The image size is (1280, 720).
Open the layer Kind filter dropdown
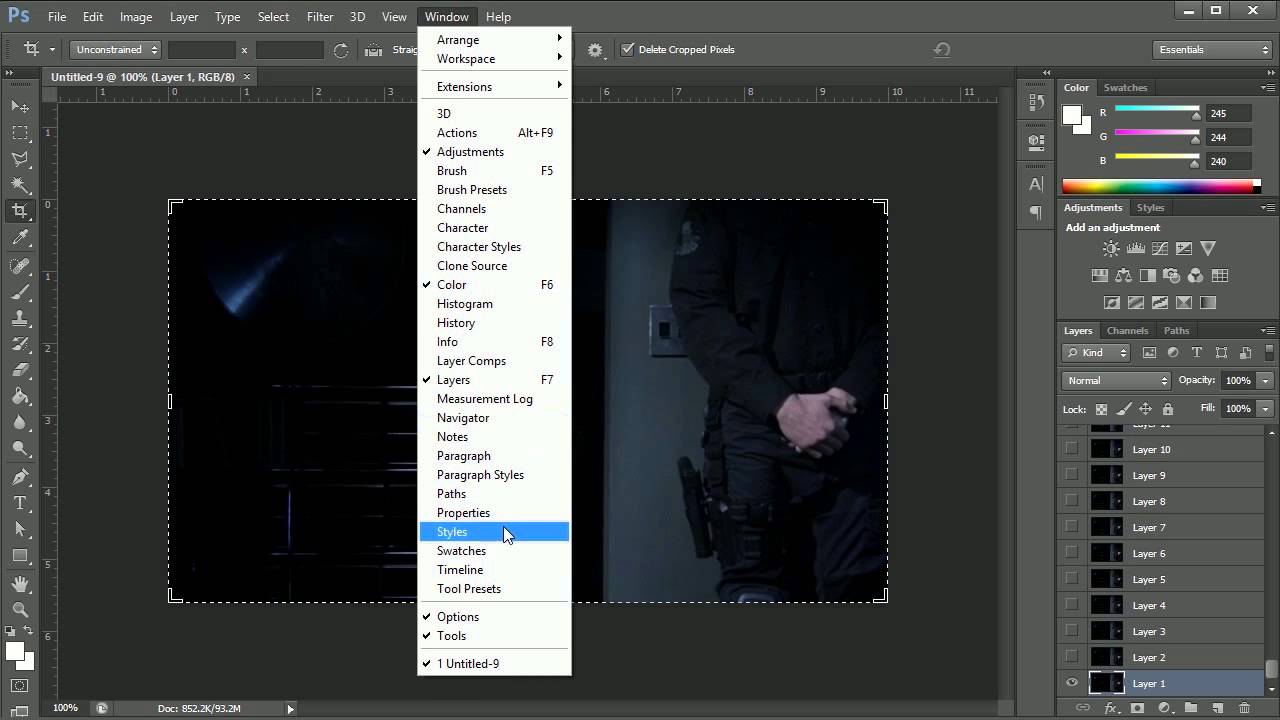(x=1096, y=352)
